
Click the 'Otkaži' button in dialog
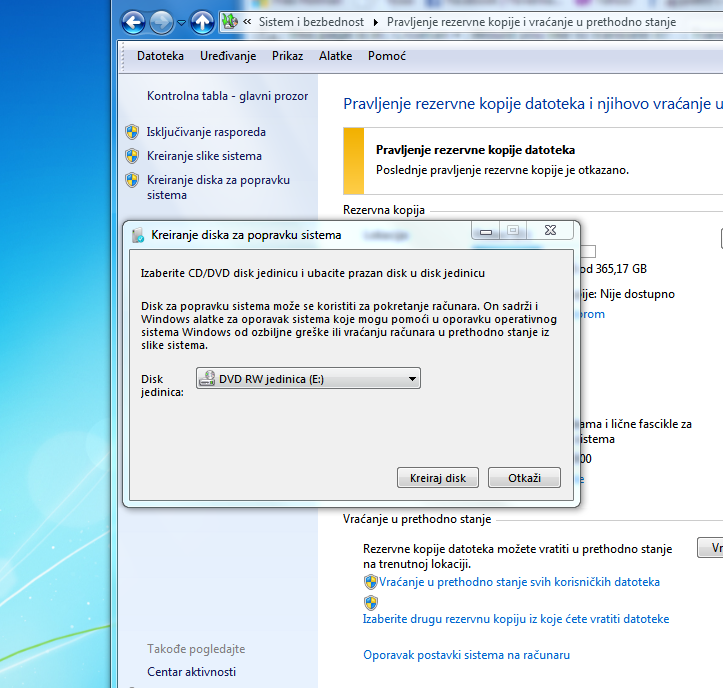point(524,478)
